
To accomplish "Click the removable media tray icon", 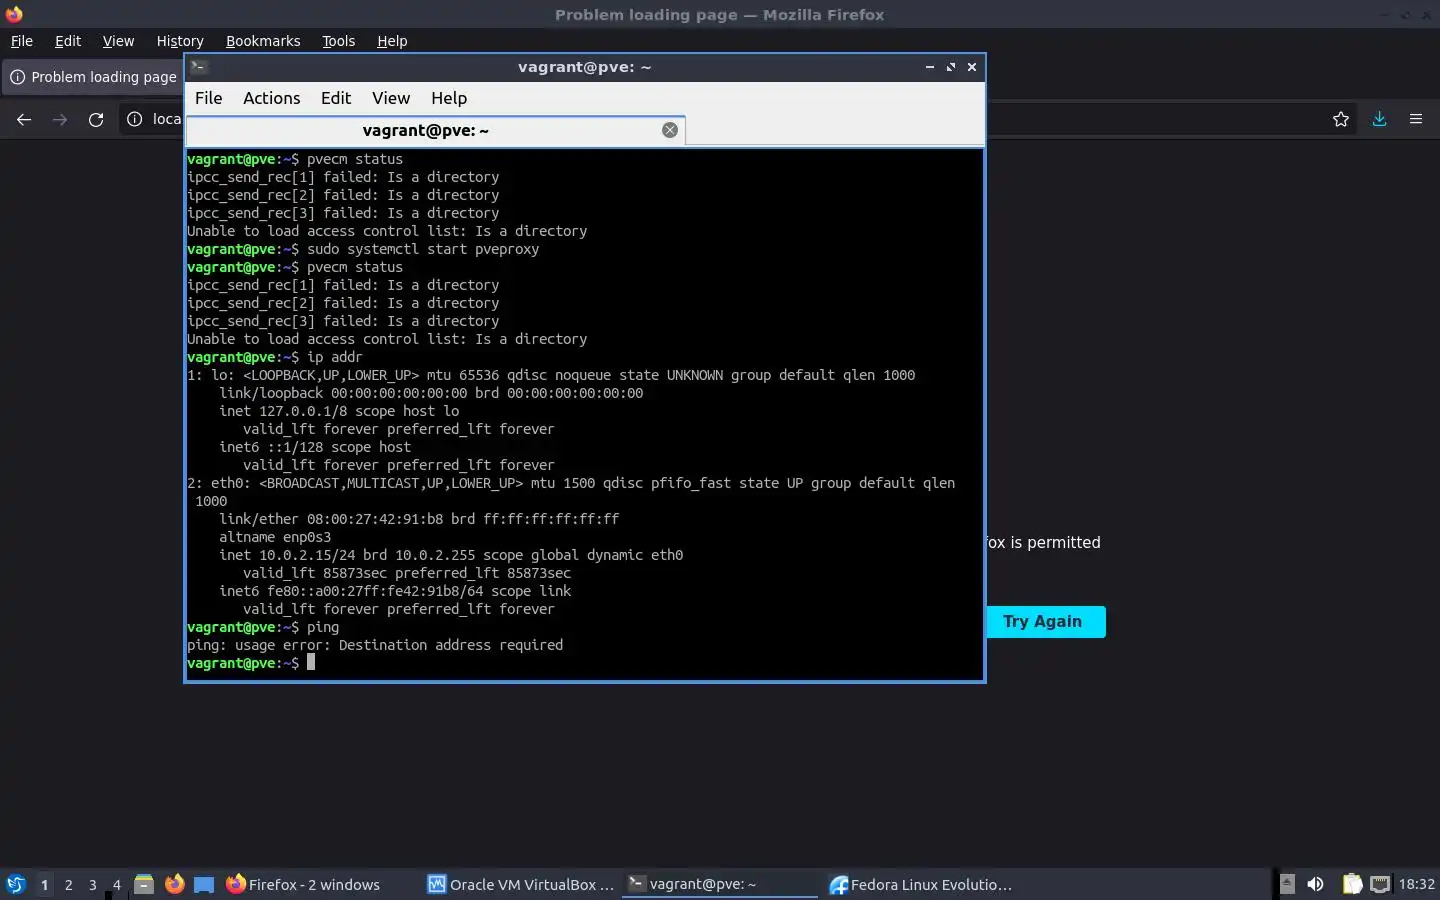I will pyautogui.click(x=1287, y=884).
